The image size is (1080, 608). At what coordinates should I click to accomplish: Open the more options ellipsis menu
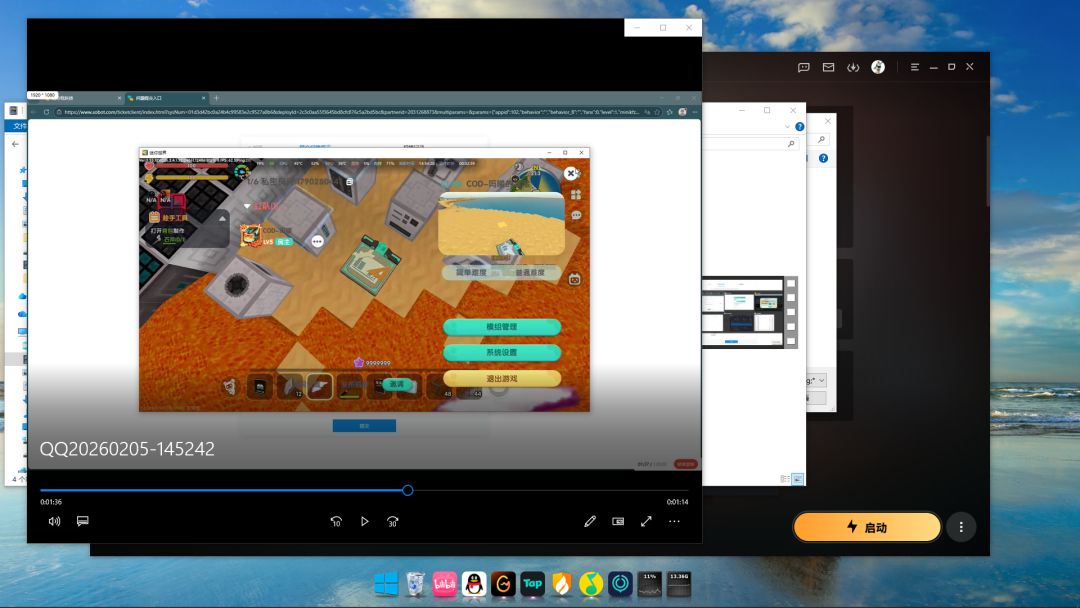pyautogui.click(x=674, y=521)
